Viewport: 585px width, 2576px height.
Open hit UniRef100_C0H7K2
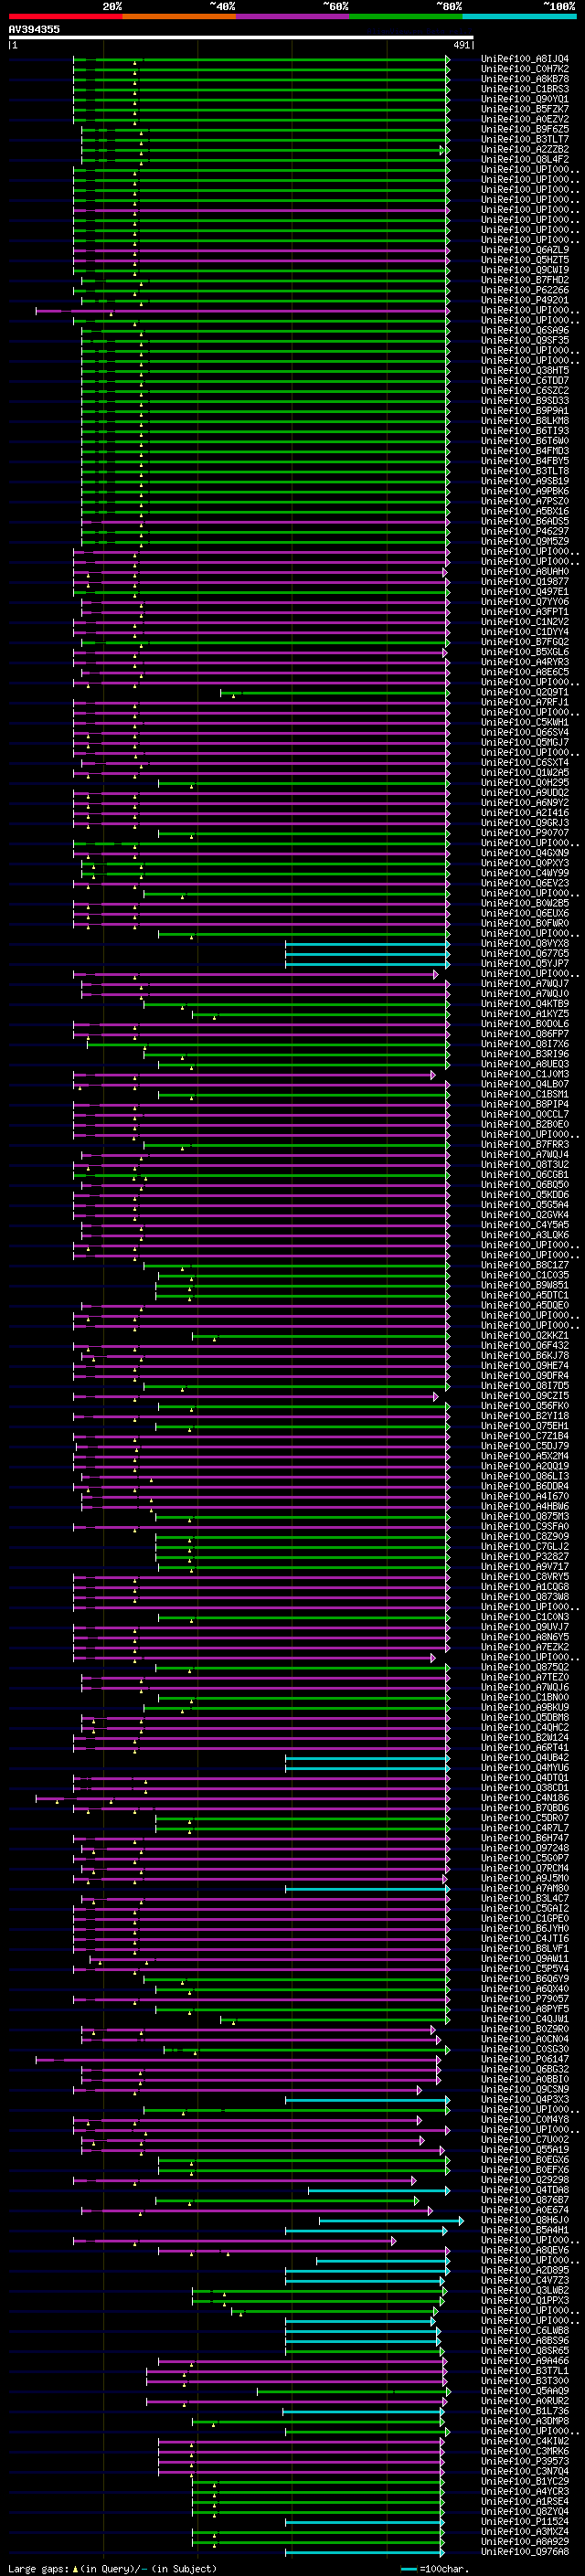click(525, 69)
